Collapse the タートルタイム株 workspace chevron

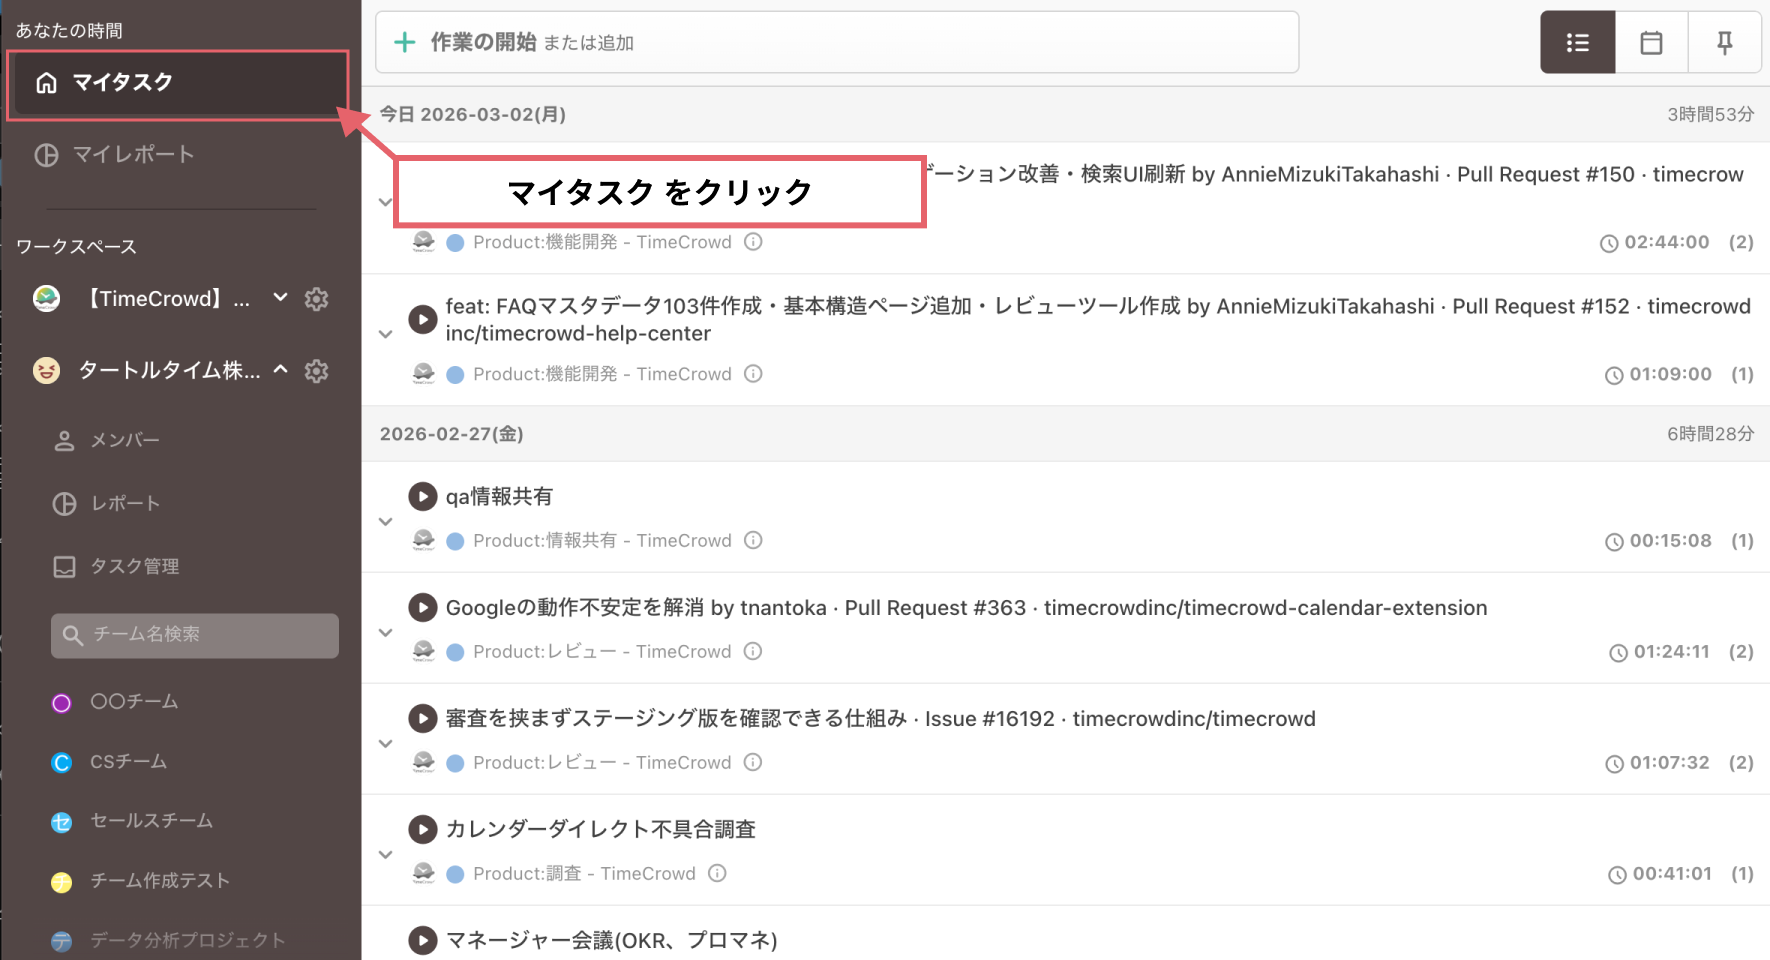pos(281,370)
